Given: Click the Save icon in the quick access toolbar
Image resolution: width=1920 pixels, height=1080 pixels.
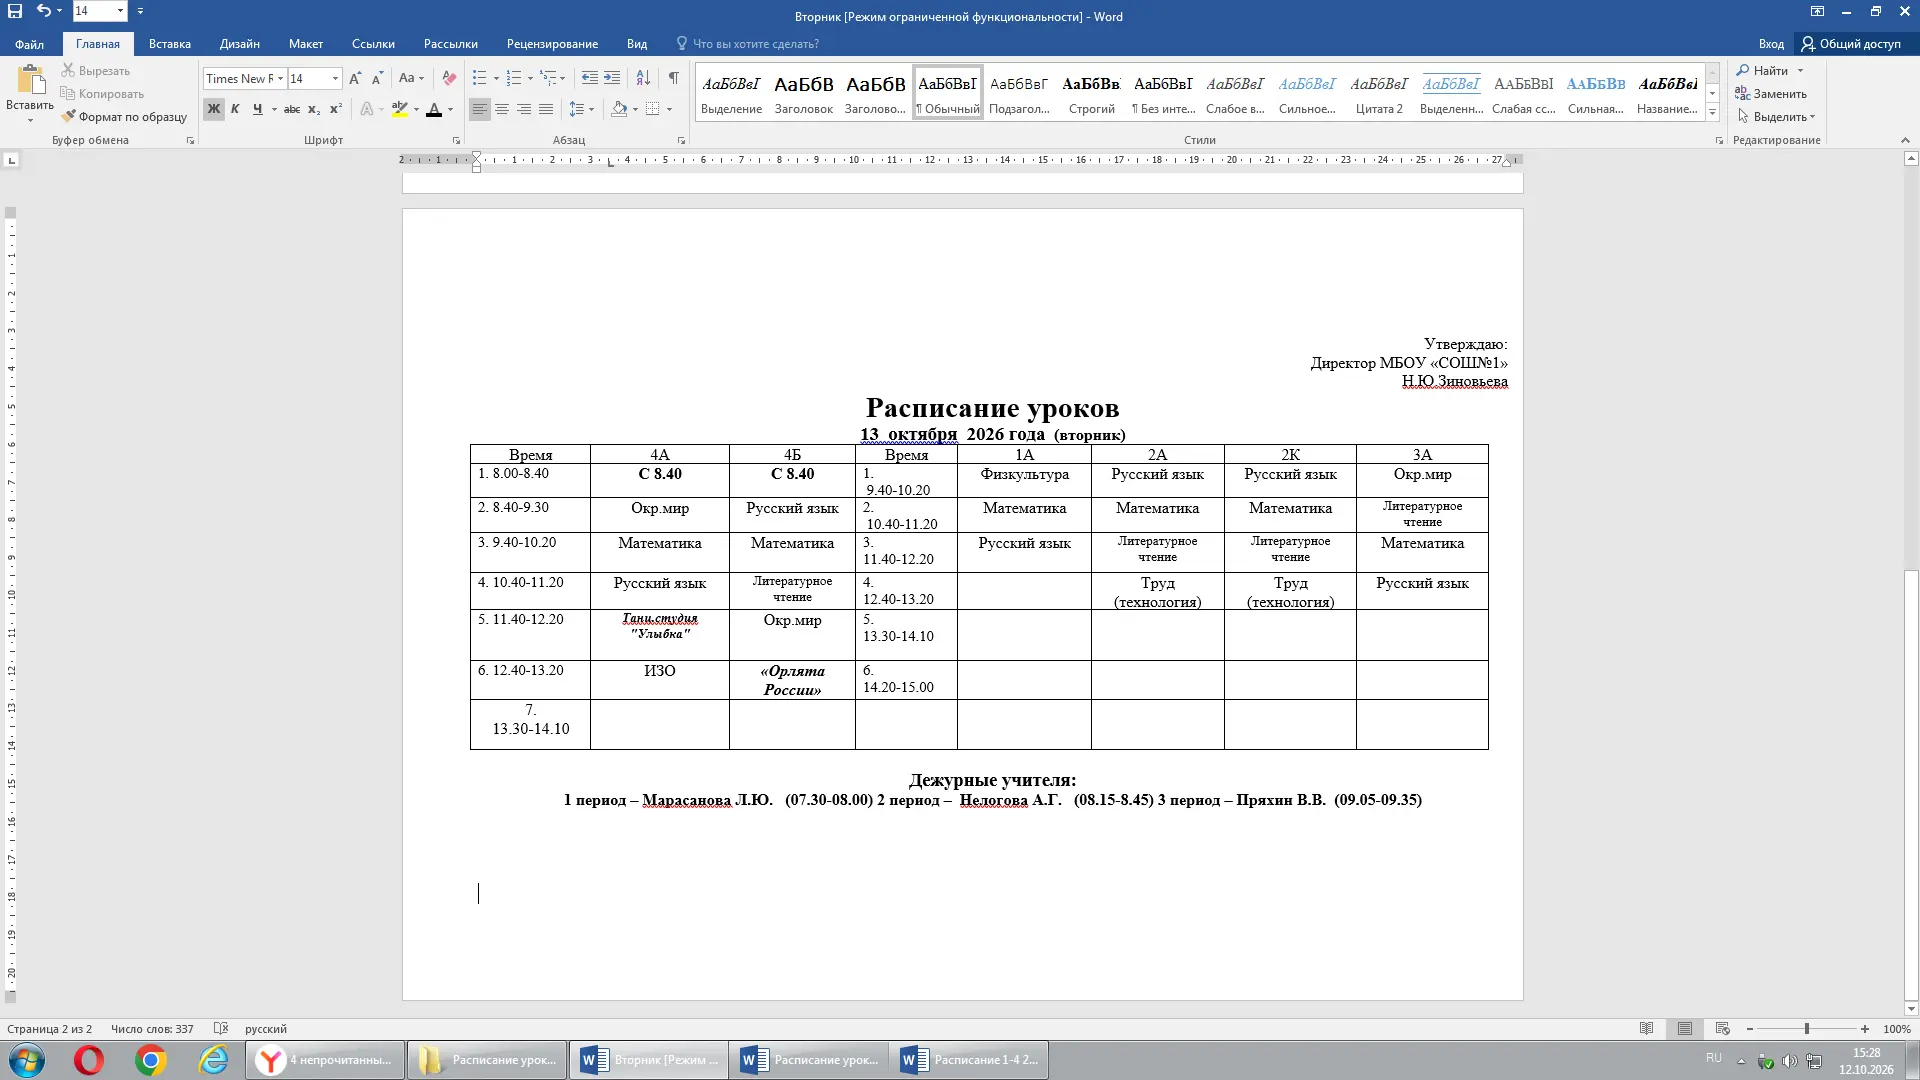Looking at the screenshot, I should (x=15, y=11).
